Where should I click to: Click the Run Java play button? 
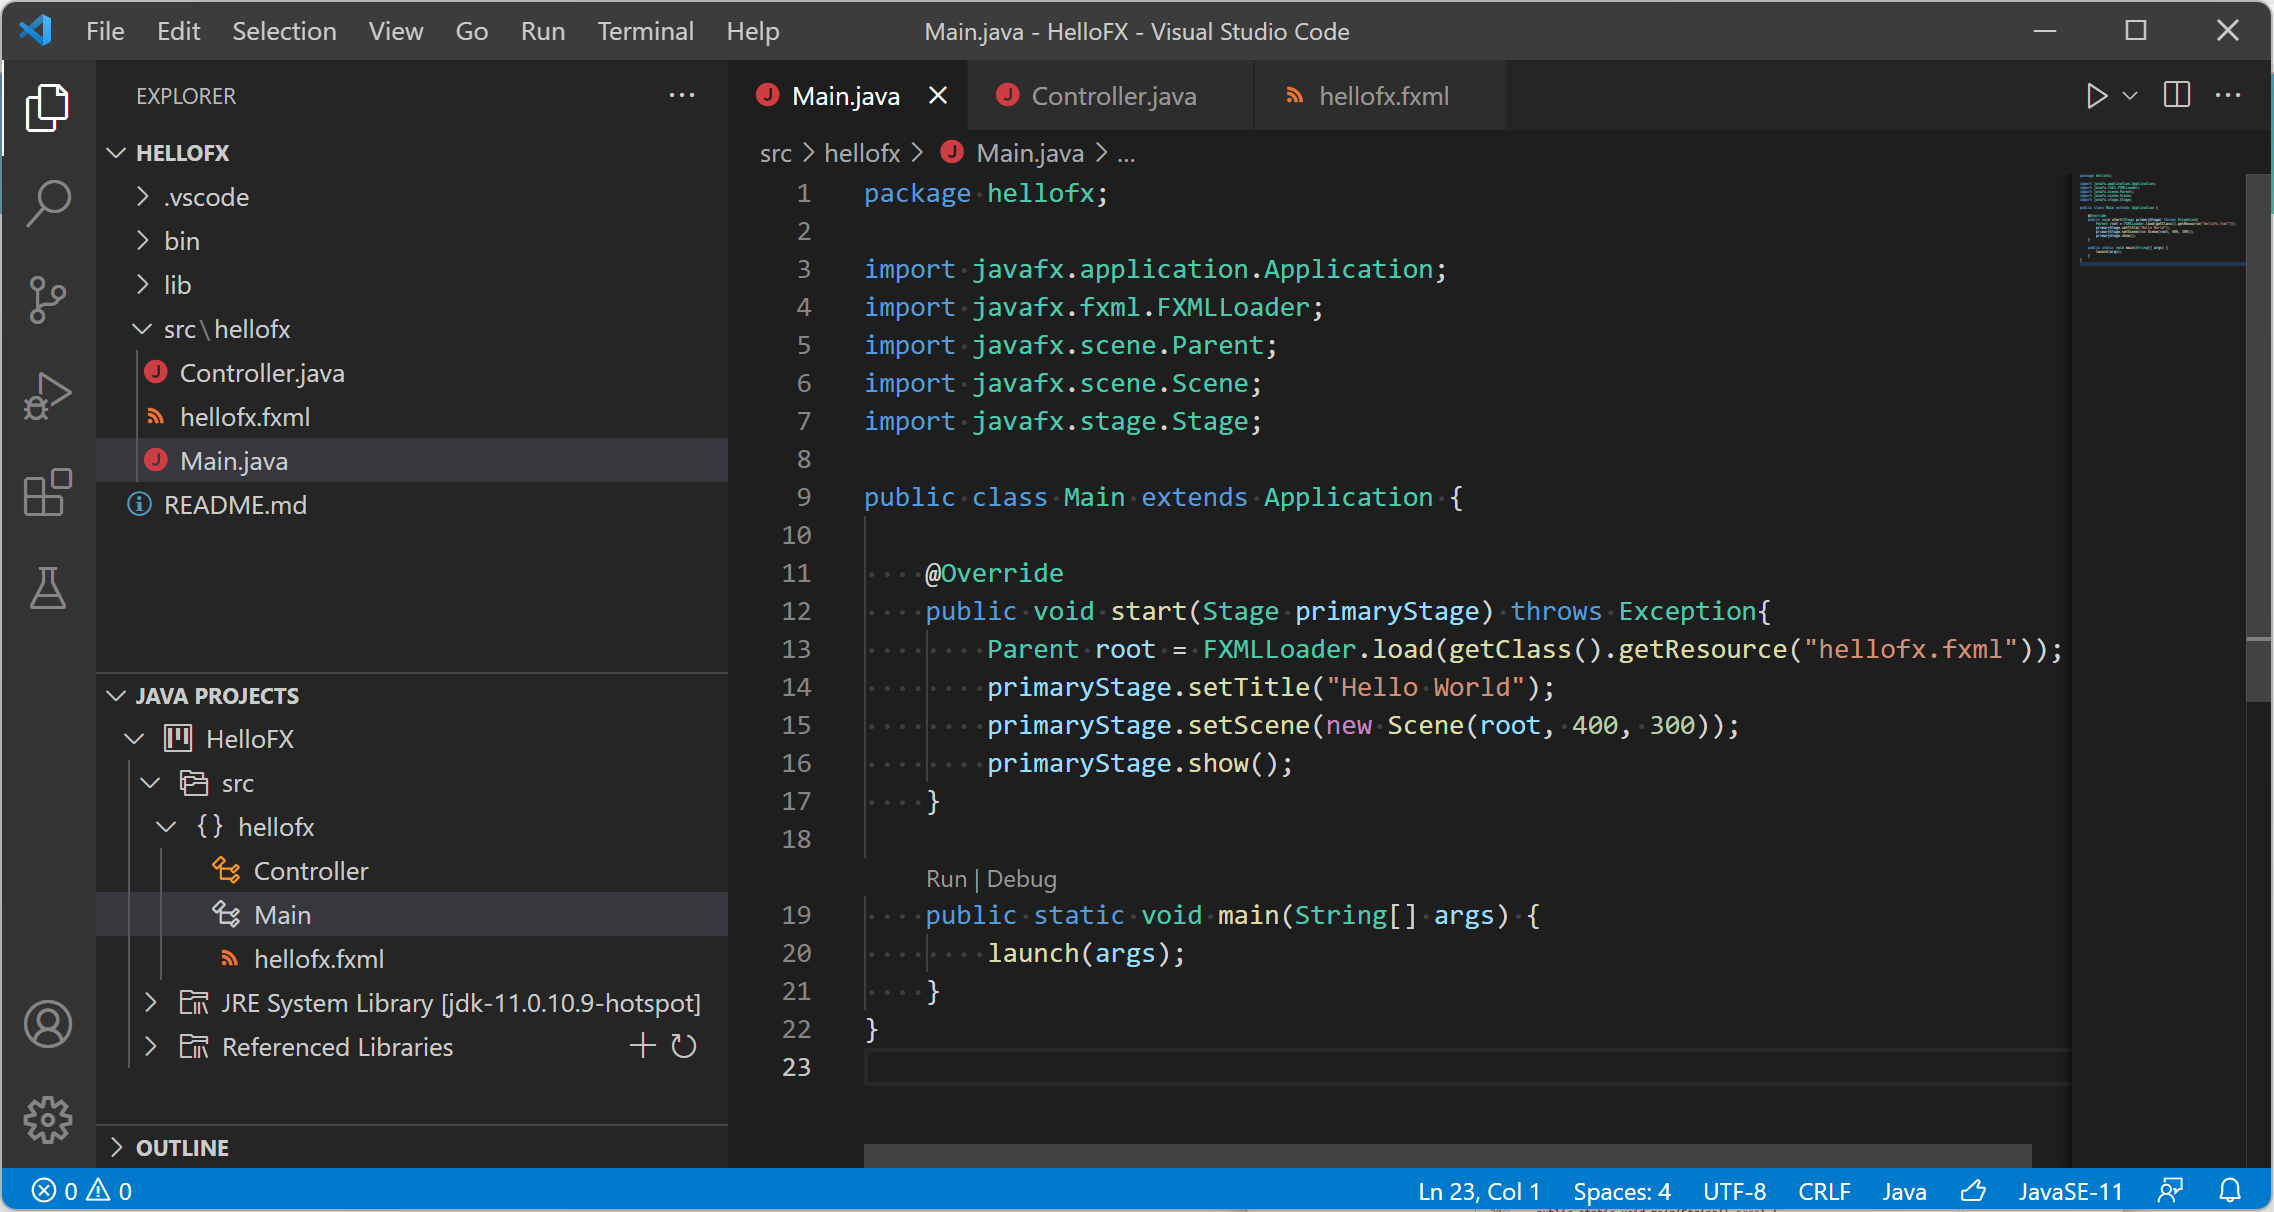2096,96
